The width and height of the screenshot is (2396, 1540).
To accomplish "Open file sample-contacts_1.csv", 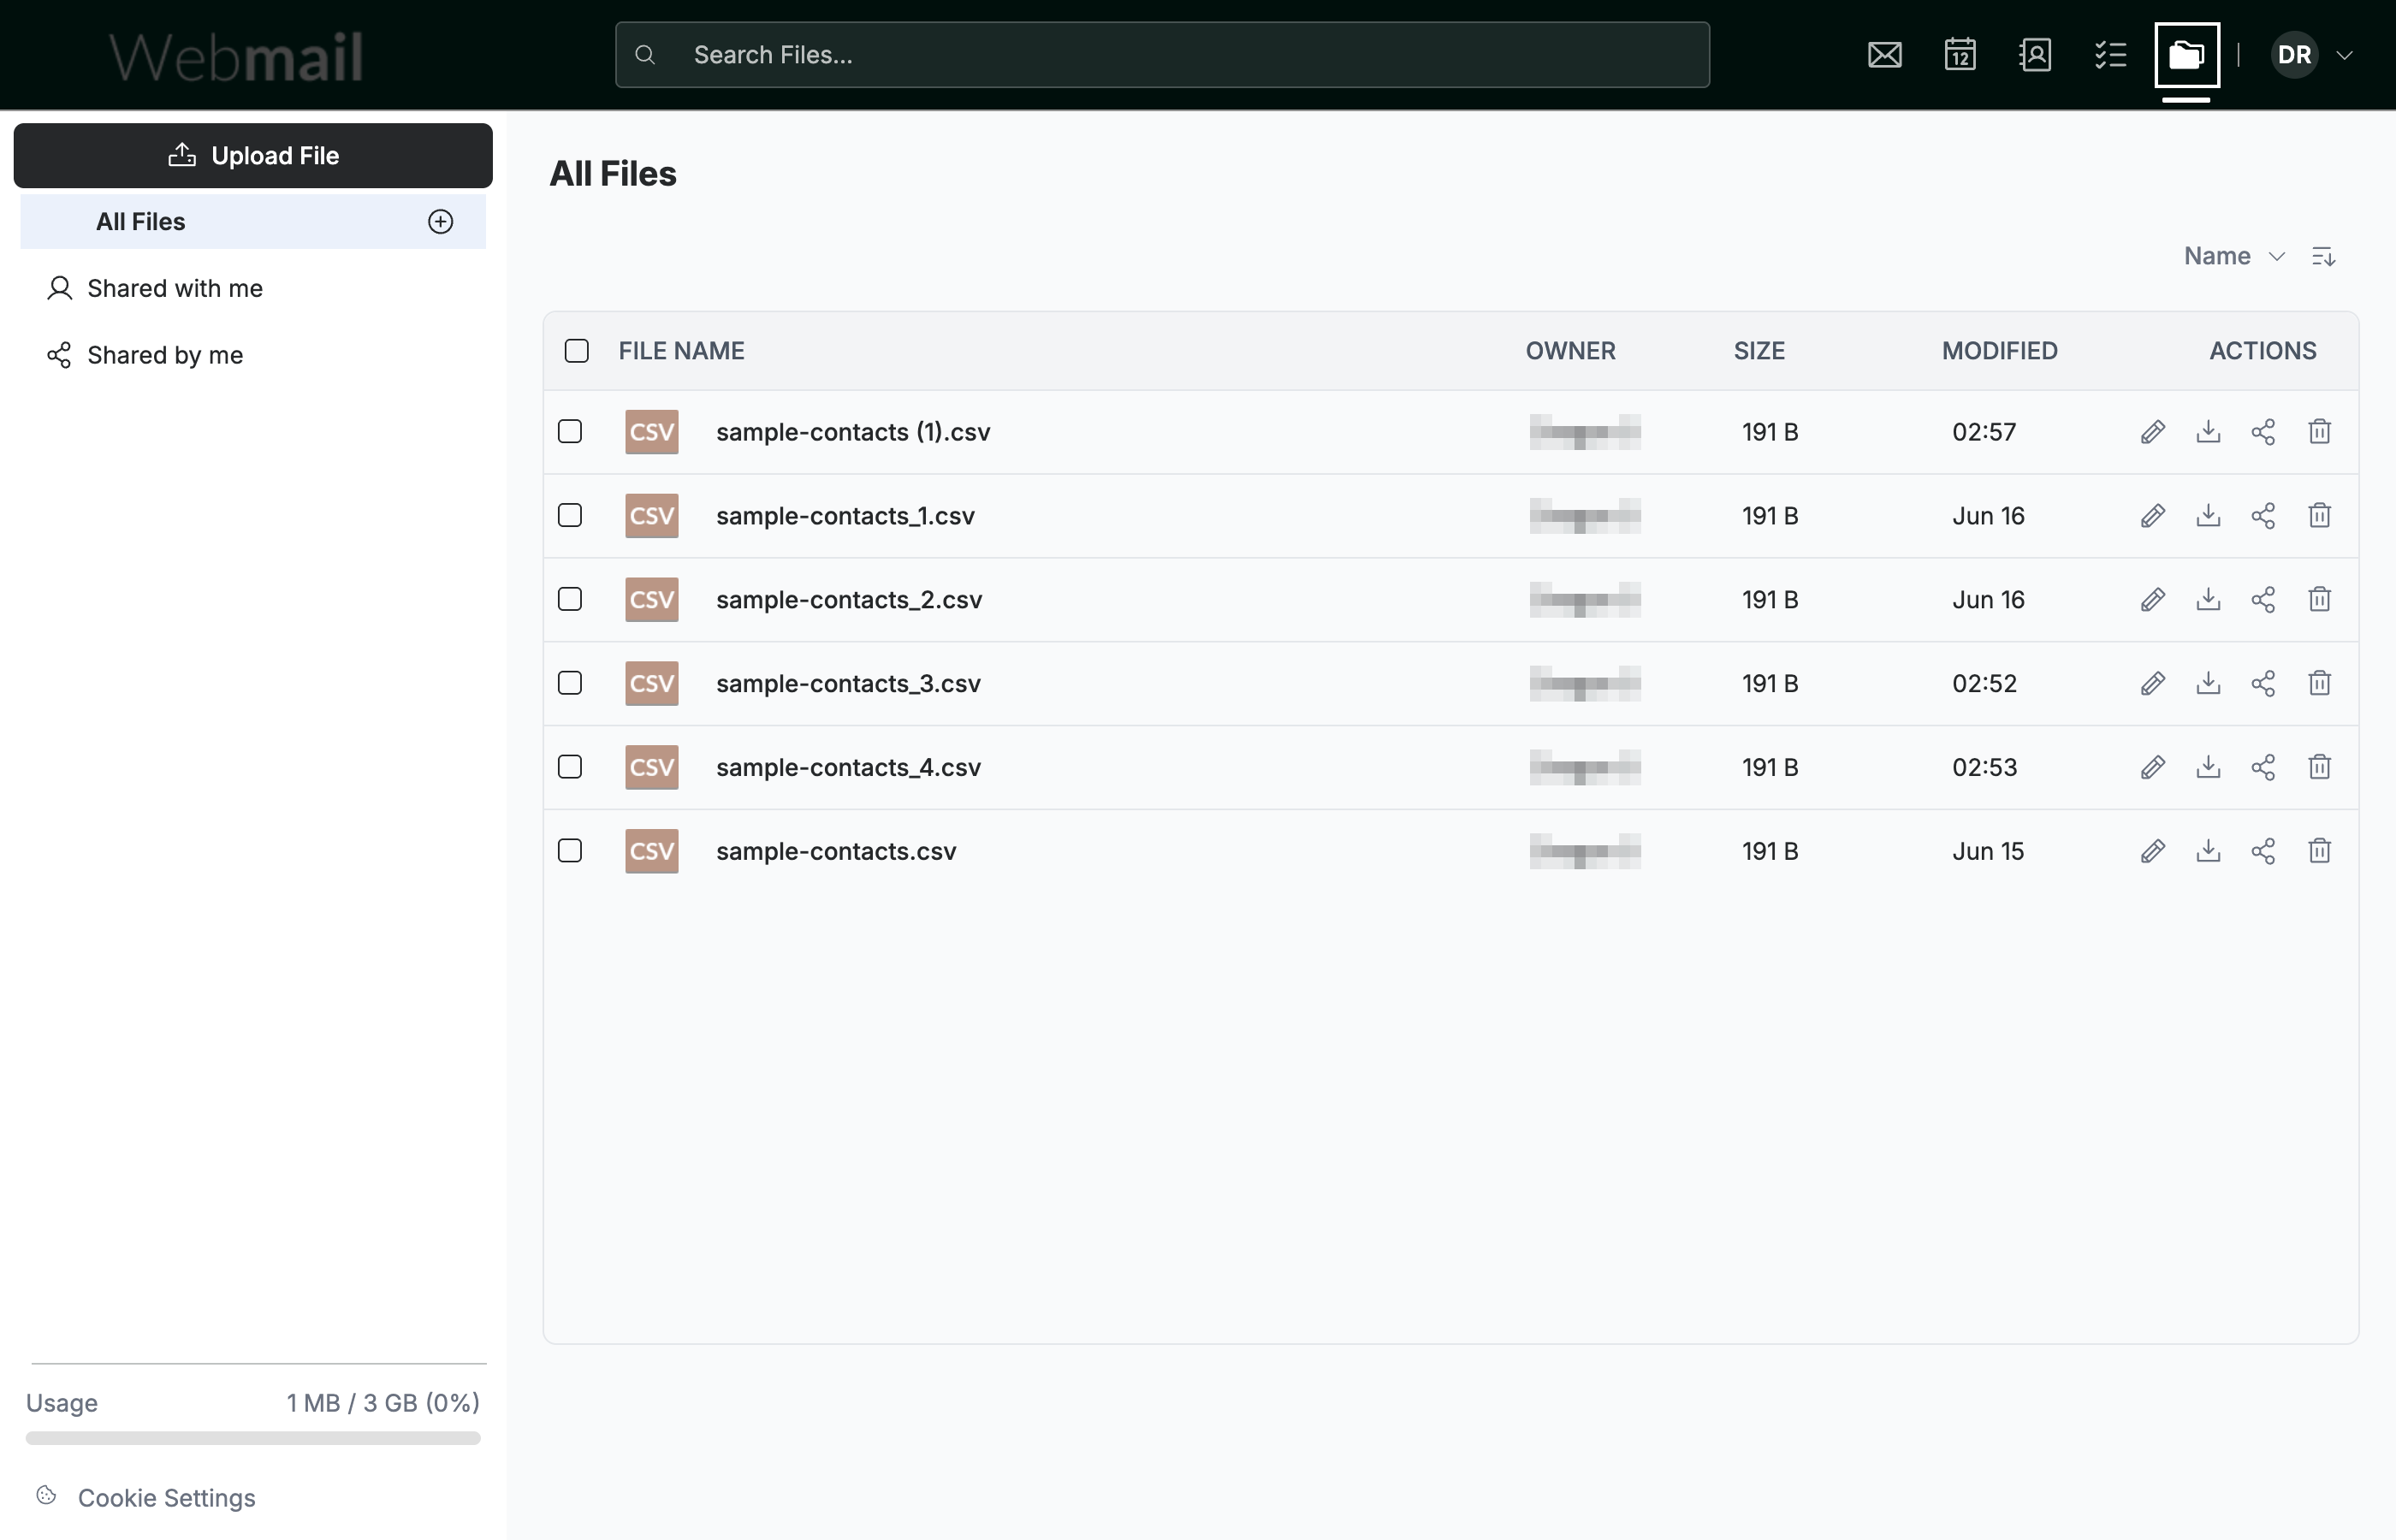I will pyautogui.click(x=845, y=516).
